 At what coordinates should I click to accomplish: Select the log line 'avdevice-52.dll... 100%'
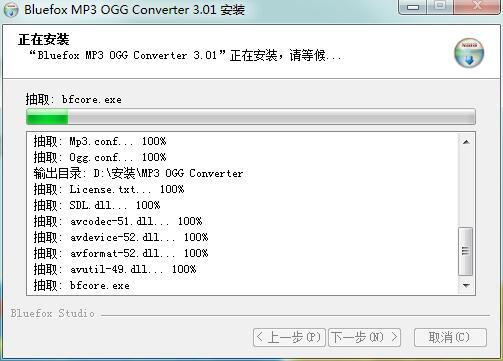[x=121, y=237]
